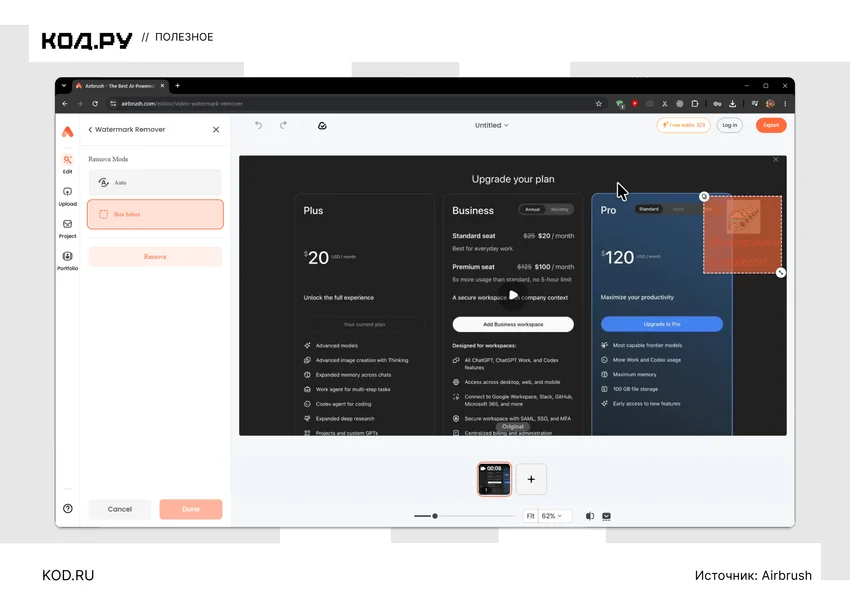850x605 pixels.
Task: Click the collapse-panel icon beside compare
Action: (607, 516)
